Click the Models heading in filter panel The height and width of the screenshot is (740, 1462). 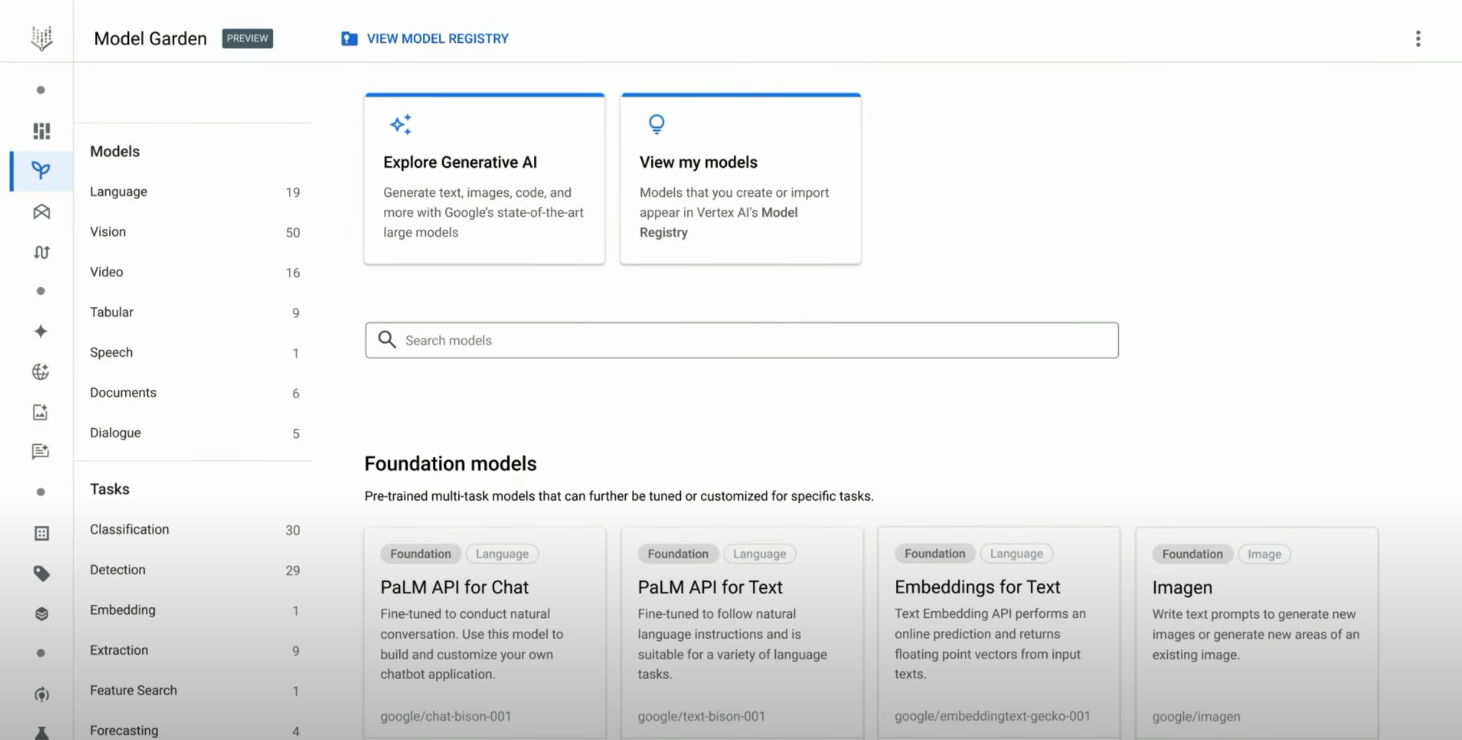coord(115,152)
